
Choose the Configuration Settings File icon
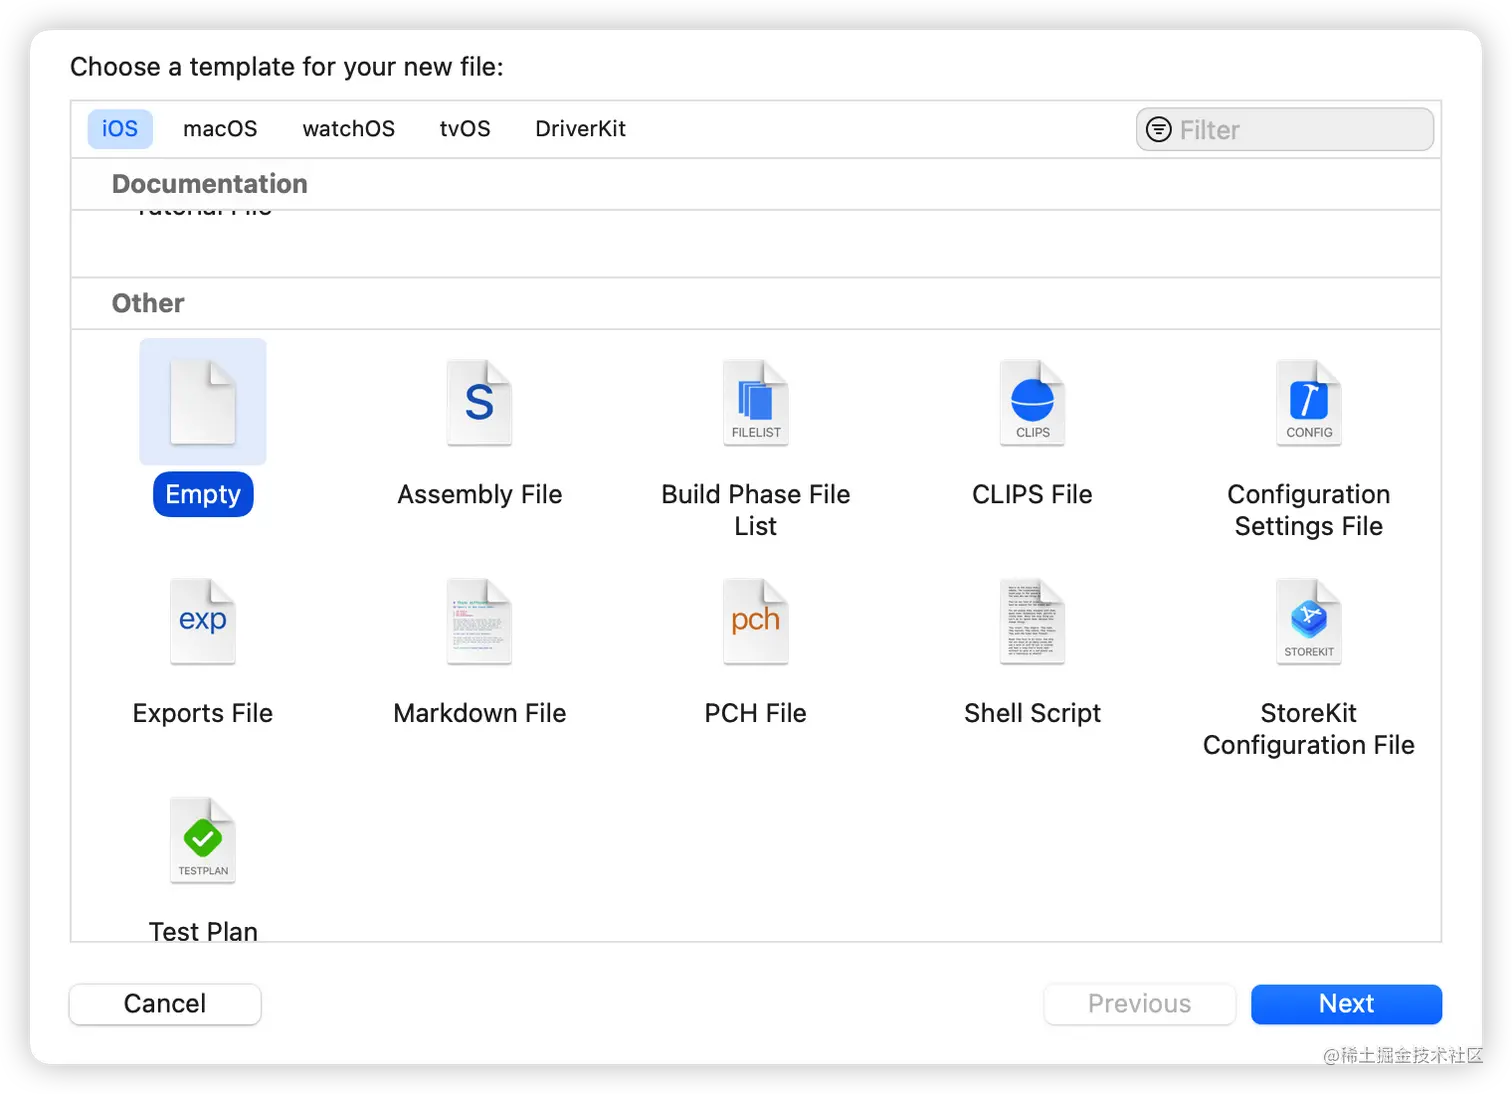1309,402
